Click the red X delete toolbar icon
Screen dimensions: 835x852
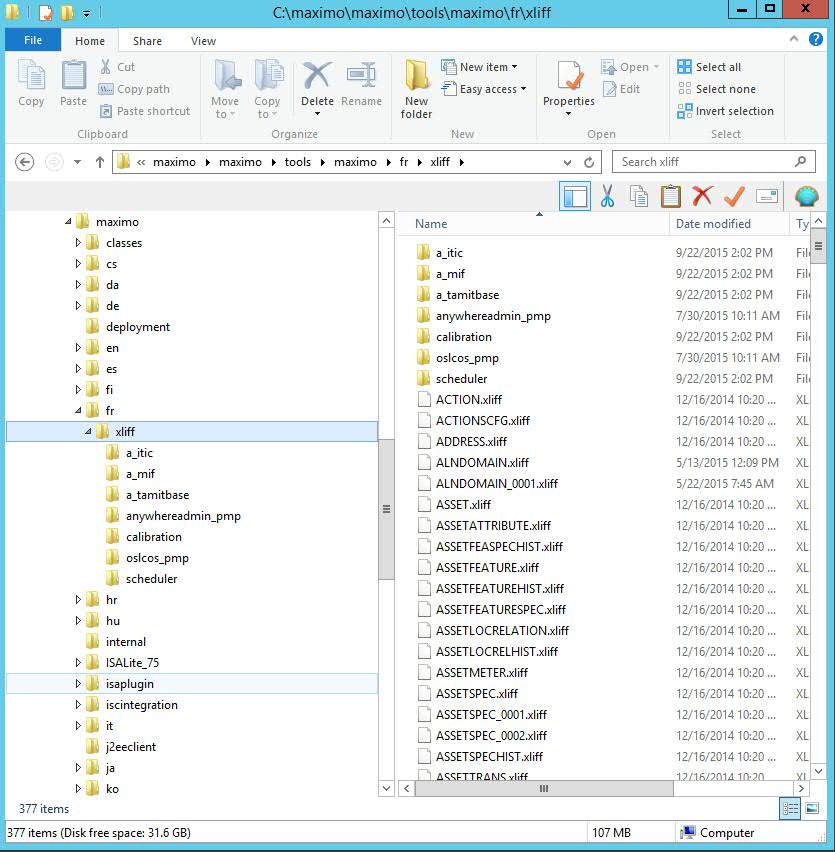point(702,196)
